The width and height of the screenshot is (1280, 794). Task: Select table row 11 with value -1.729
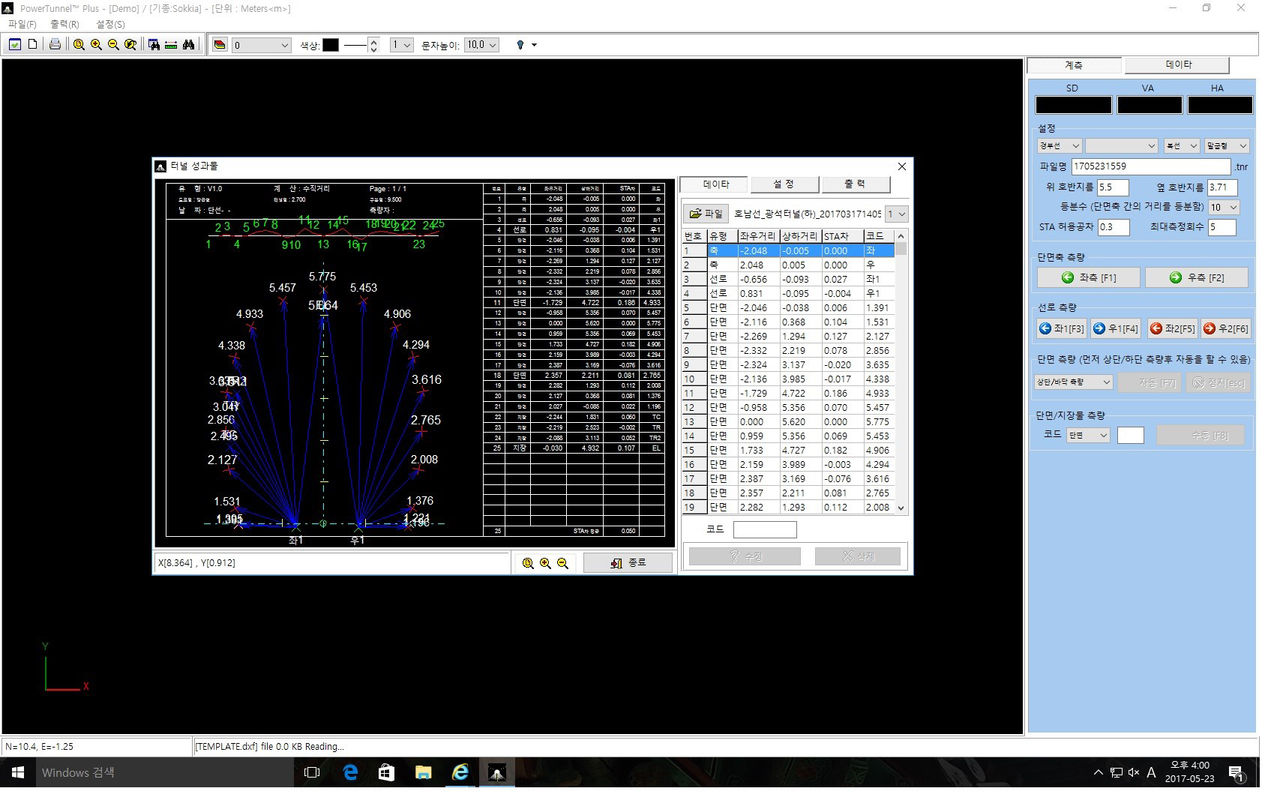click(x=788, y=394)
